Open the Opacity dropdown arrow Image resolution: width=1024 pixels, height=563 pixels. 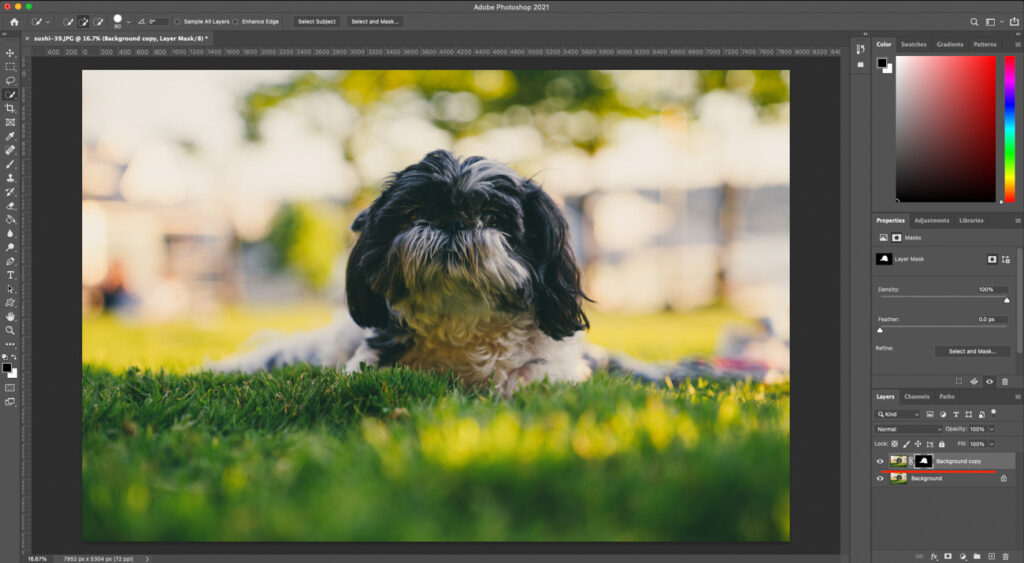pos(991,429)
